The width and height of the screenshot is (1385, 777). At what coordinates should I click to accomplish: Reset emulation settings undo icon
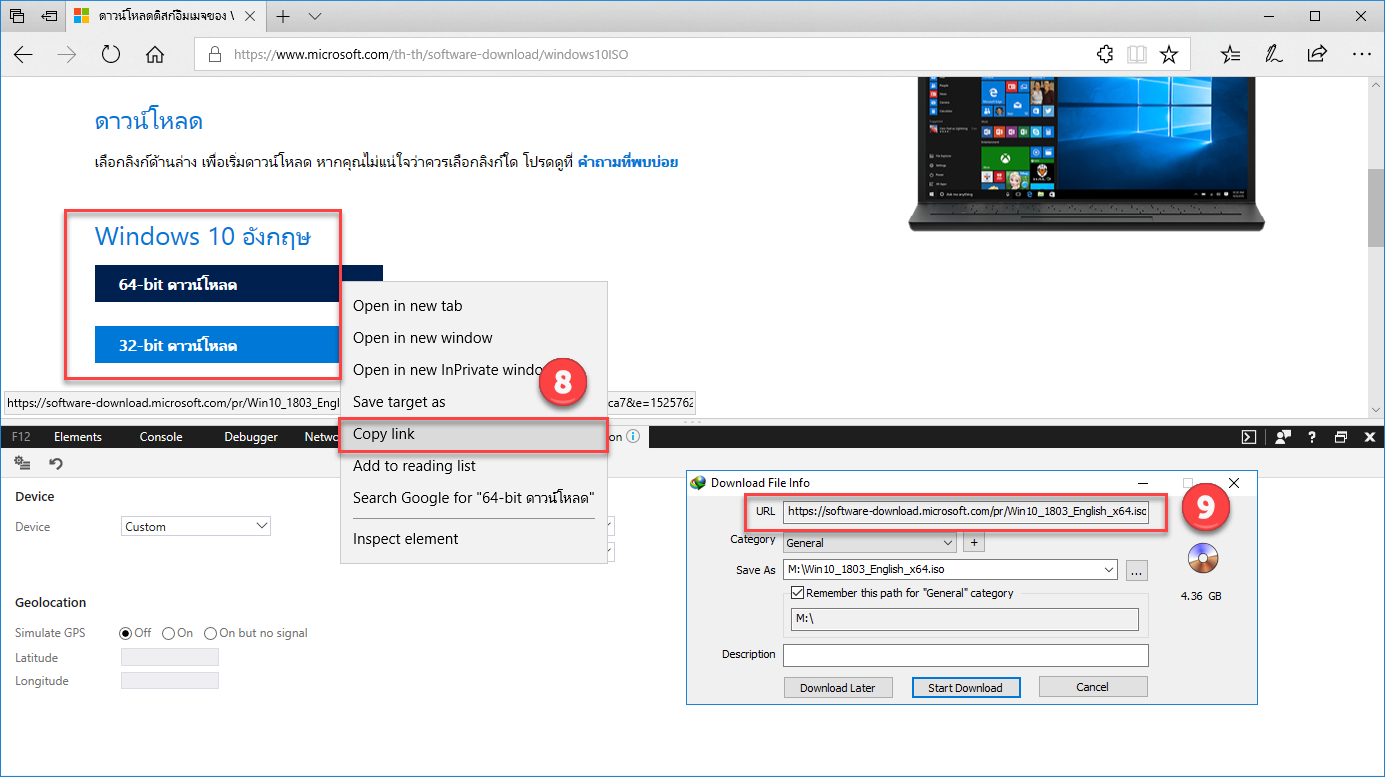[x=56, y=464]
